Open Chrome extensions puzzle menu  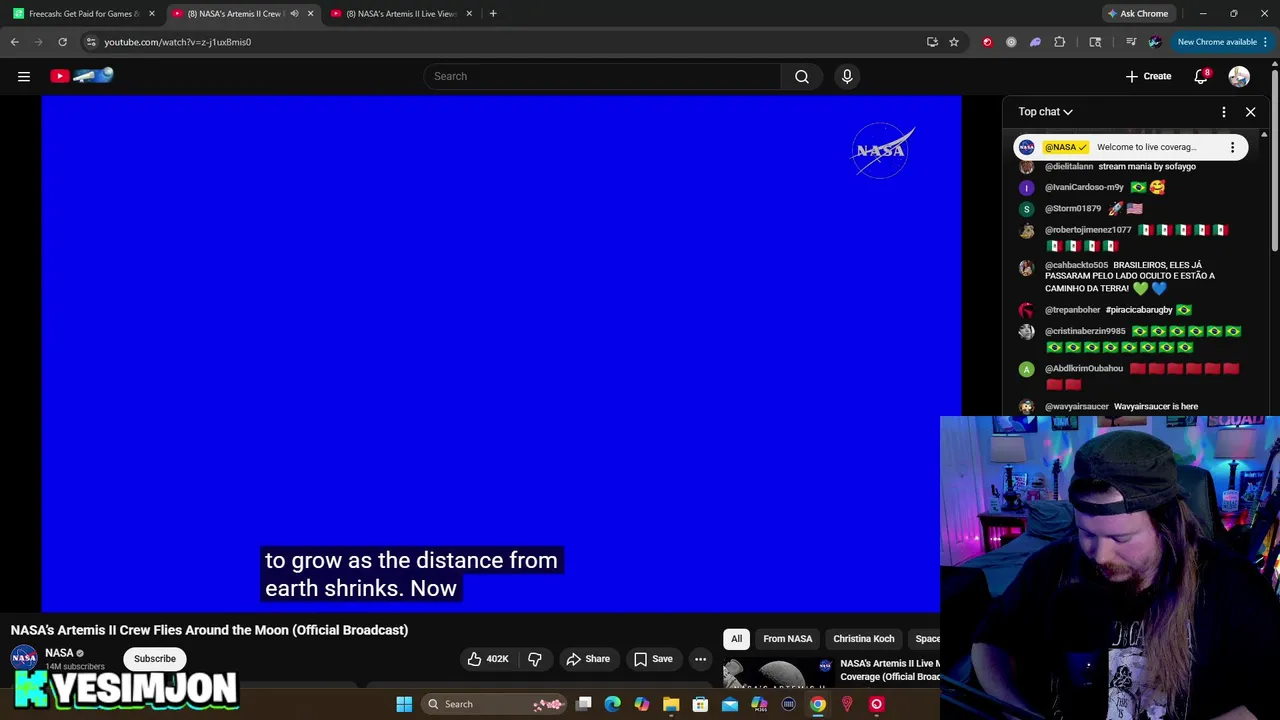(x=1060, y=42)
